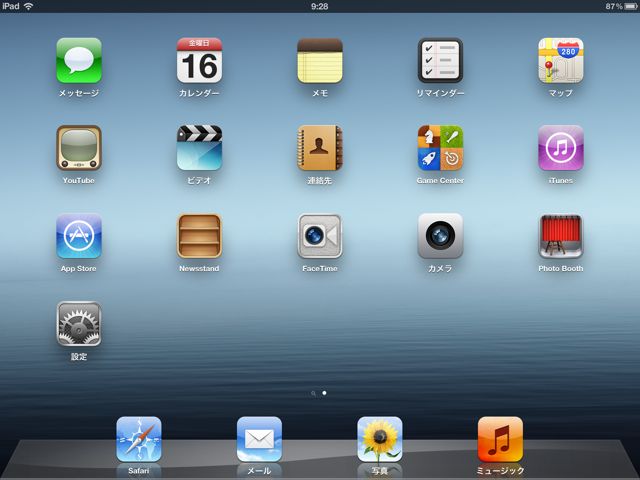Open the Contacts app (連絡先)
This screenshot has height=480, width=640.
(320, 148)
